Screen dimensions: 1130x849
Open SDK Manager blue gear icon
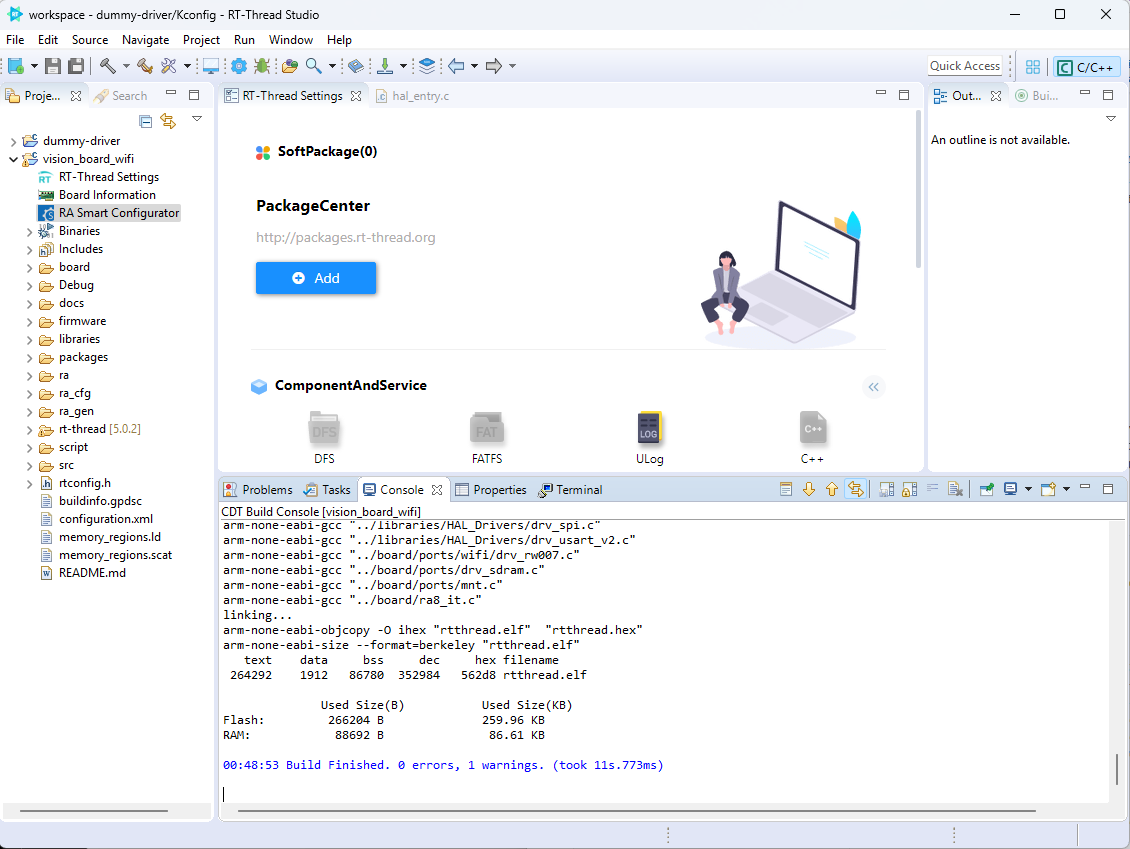pos(239,66)
